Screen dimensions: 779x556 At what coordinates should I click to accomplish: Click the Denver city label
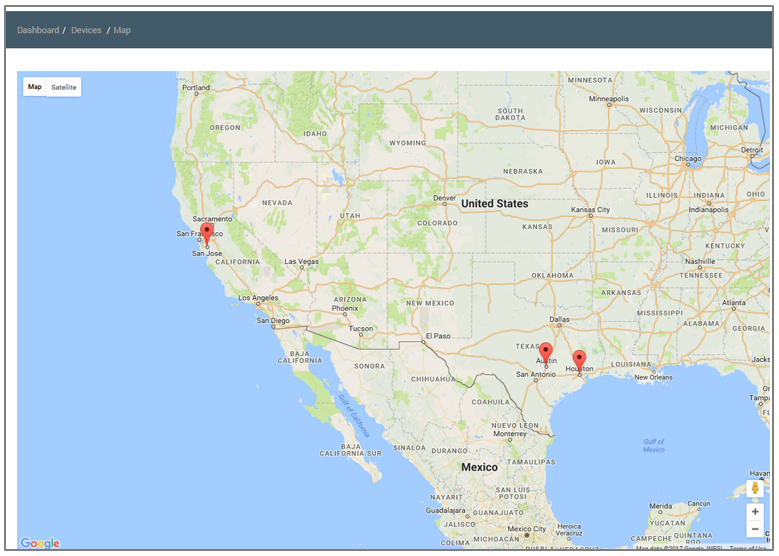[444, 198]
